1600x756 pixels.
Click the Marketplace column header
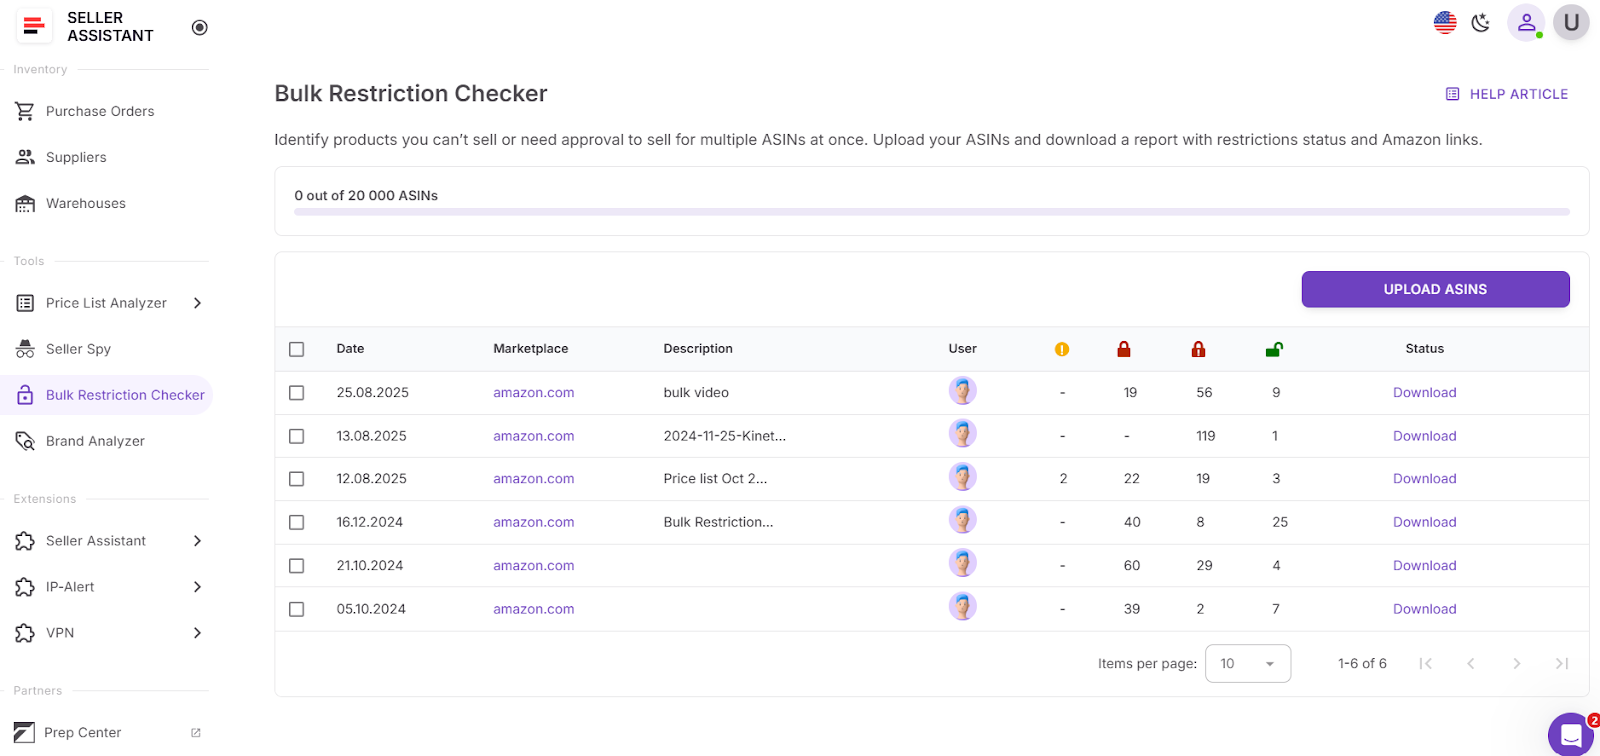click(530, 349)
